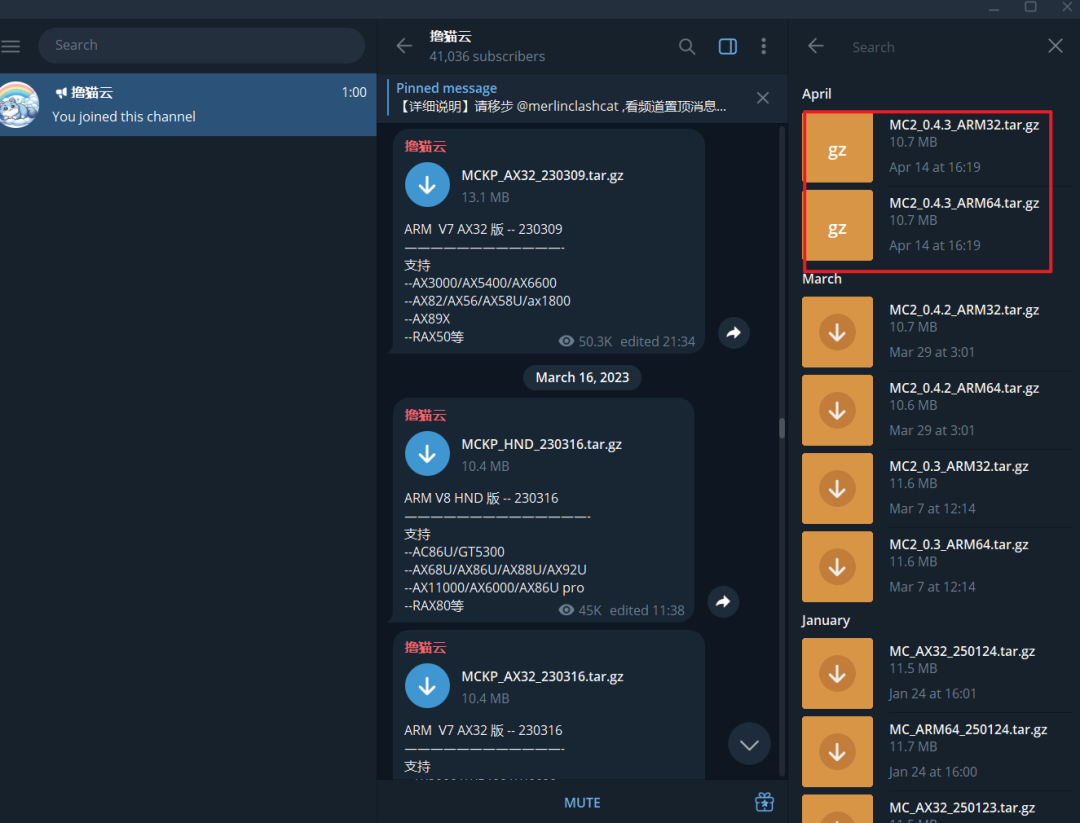The height and width of the screenshot is (823, 1080).
Task: Download MC2_0.4.2_ARM64.tar.gz file
Action: click(x=837, y=410)
